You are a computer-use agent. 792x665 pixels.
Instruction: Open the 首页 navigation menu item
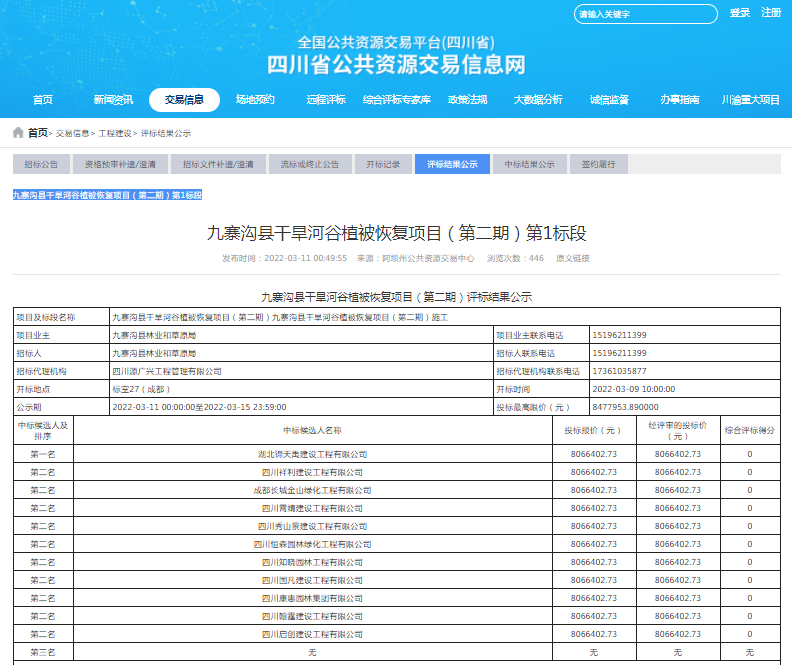point(43,100)
